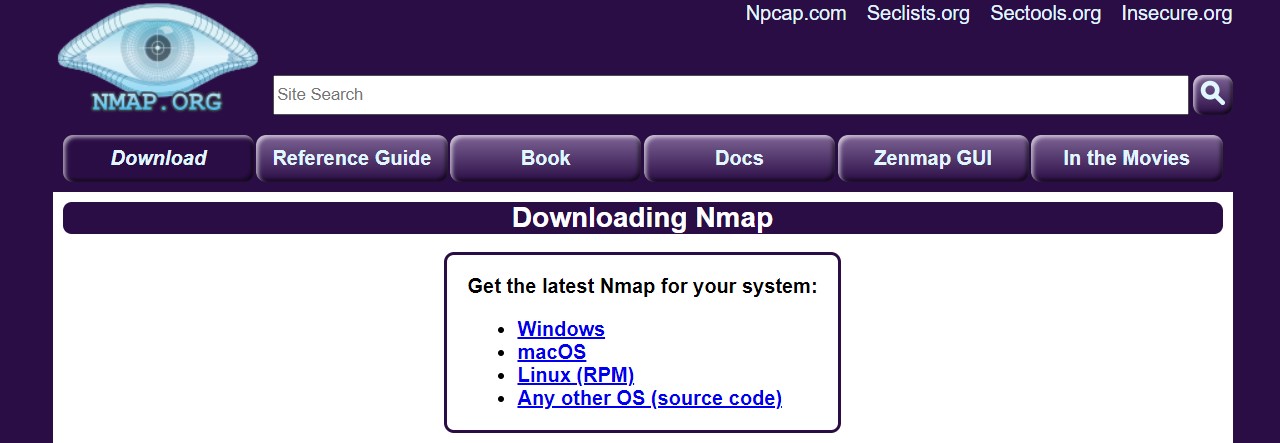Viewport: 1280px width, 443px height.
Task: Open the Download navigation tab
Action: pyautogui.click(x=158, y=158)
